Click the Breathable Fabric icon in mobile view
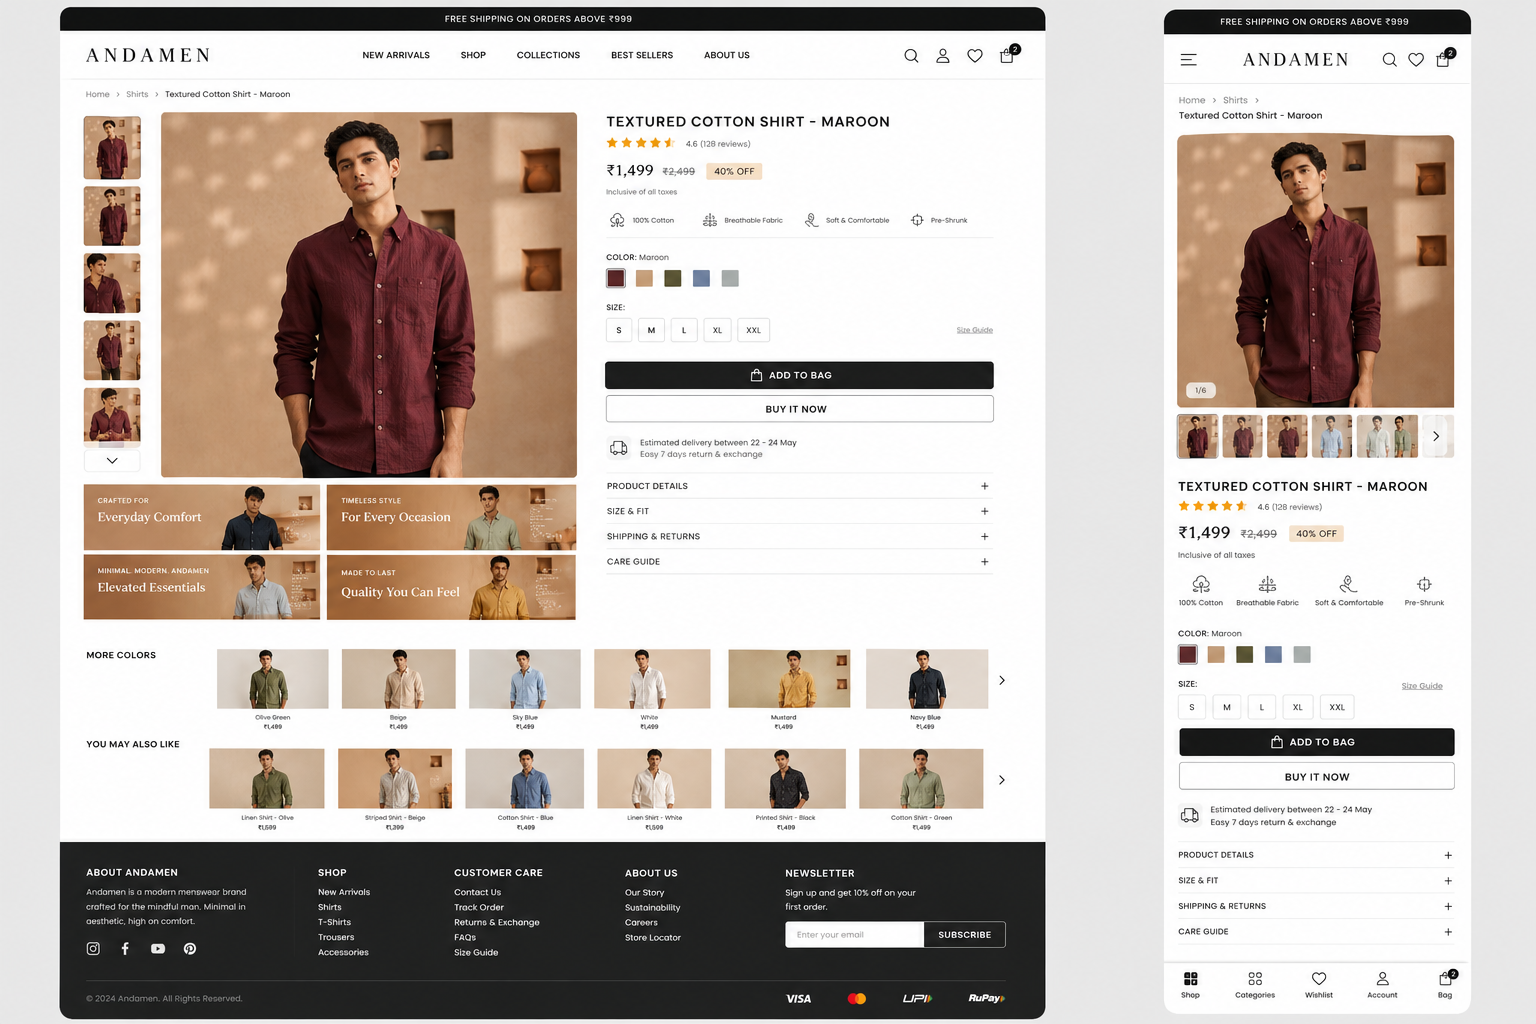This screenshot has height=1024, width=1536. pos(1267,584)
